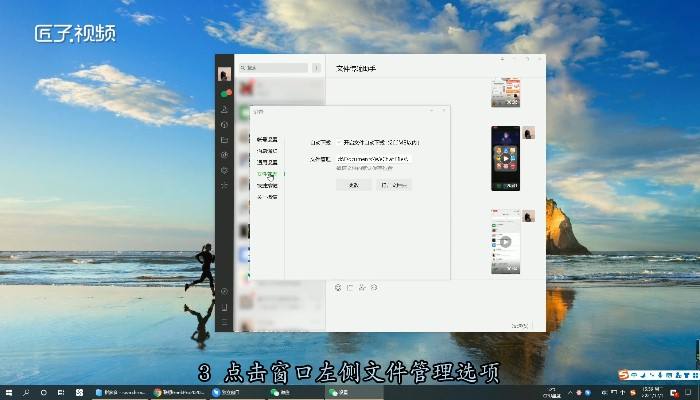Switch to the WeChat taskbar button
This screenshot has height=400, width=700.
pyautogui.click(x=296, y=393)
